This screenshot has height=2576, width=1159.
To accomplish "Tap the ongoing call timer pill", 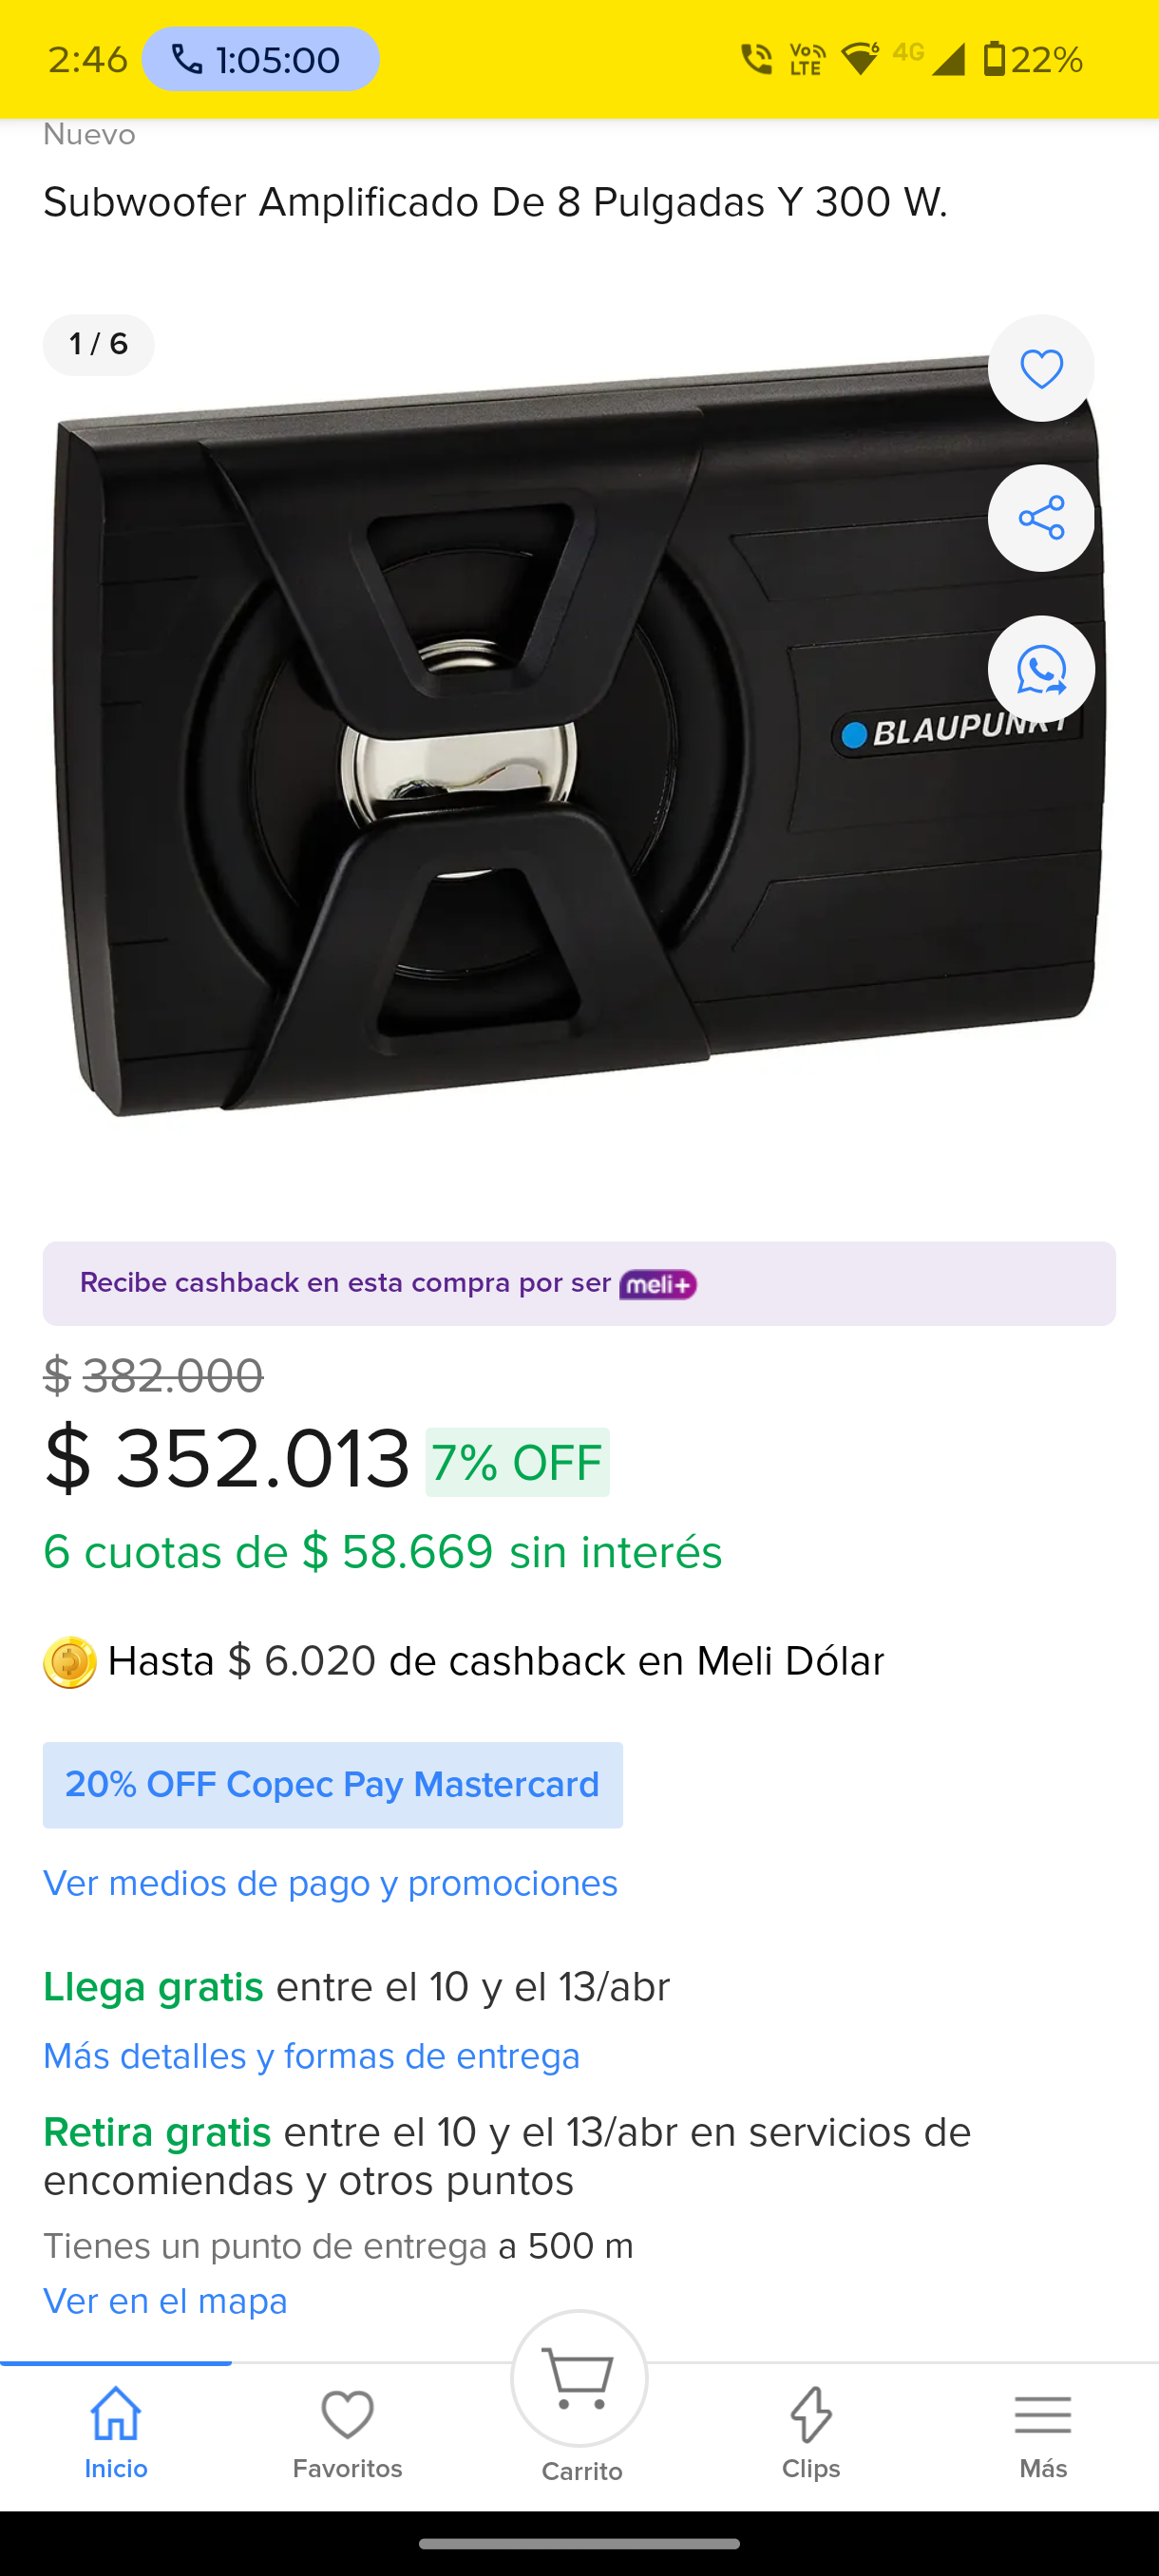I will click(x=260, y=59).
